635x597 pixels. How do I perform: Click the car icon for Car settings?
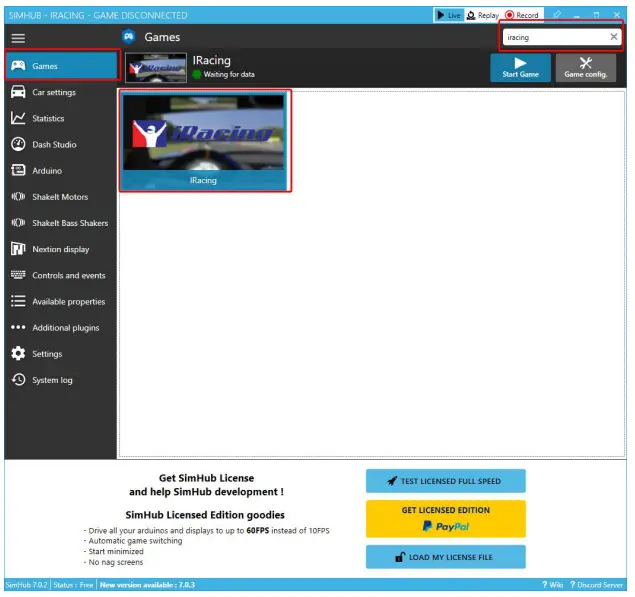(x=18, y=92)
